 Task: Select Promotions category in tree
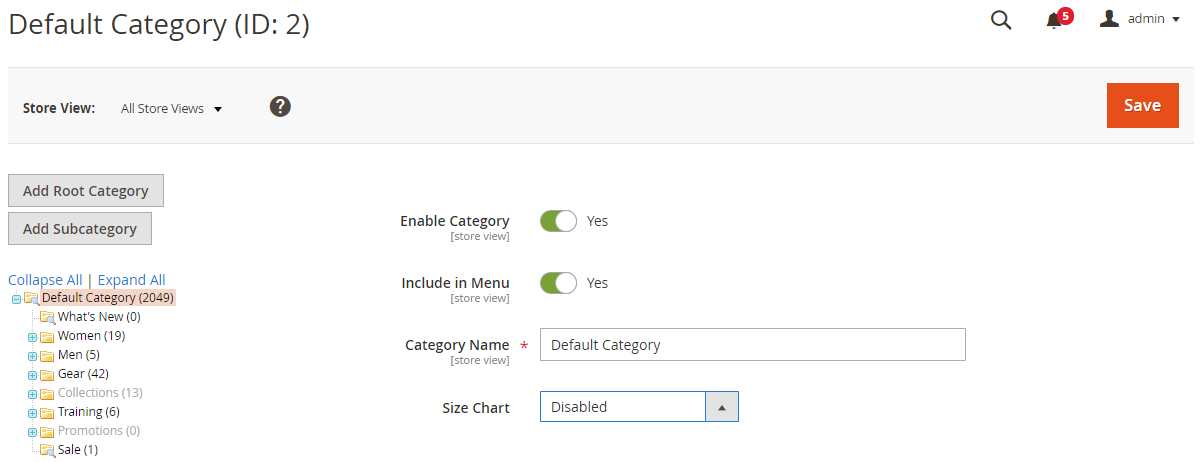[98, 431]
